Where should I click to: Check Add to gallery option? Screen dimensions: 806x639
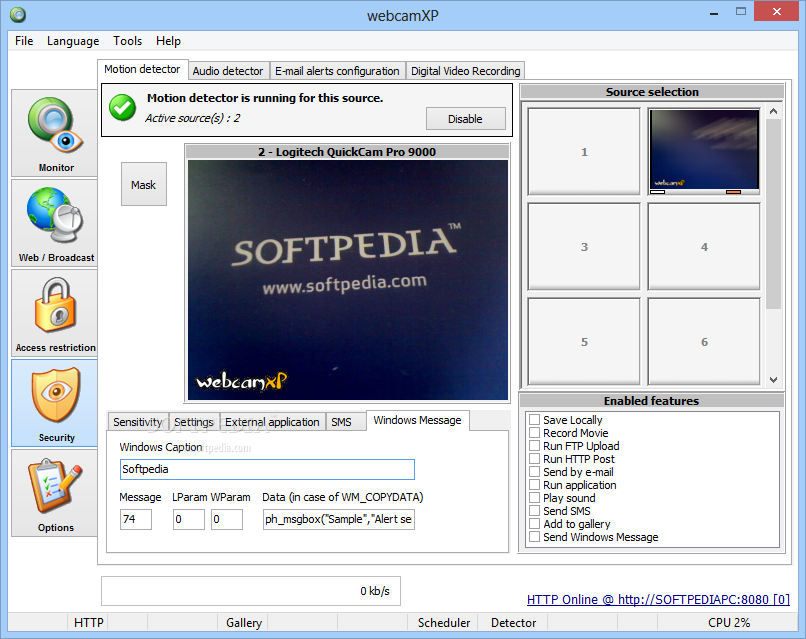[x=535, y=523]
